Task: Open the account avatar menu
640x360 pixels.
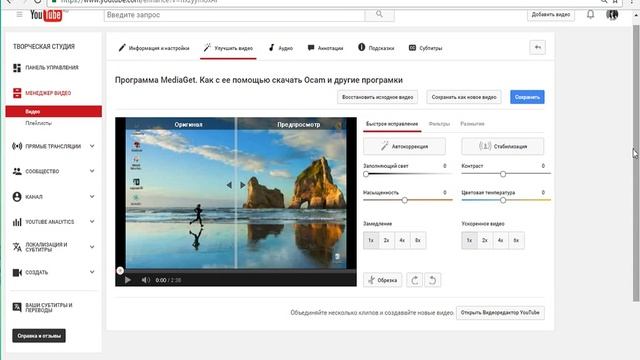Action: (x=612, y=15)
